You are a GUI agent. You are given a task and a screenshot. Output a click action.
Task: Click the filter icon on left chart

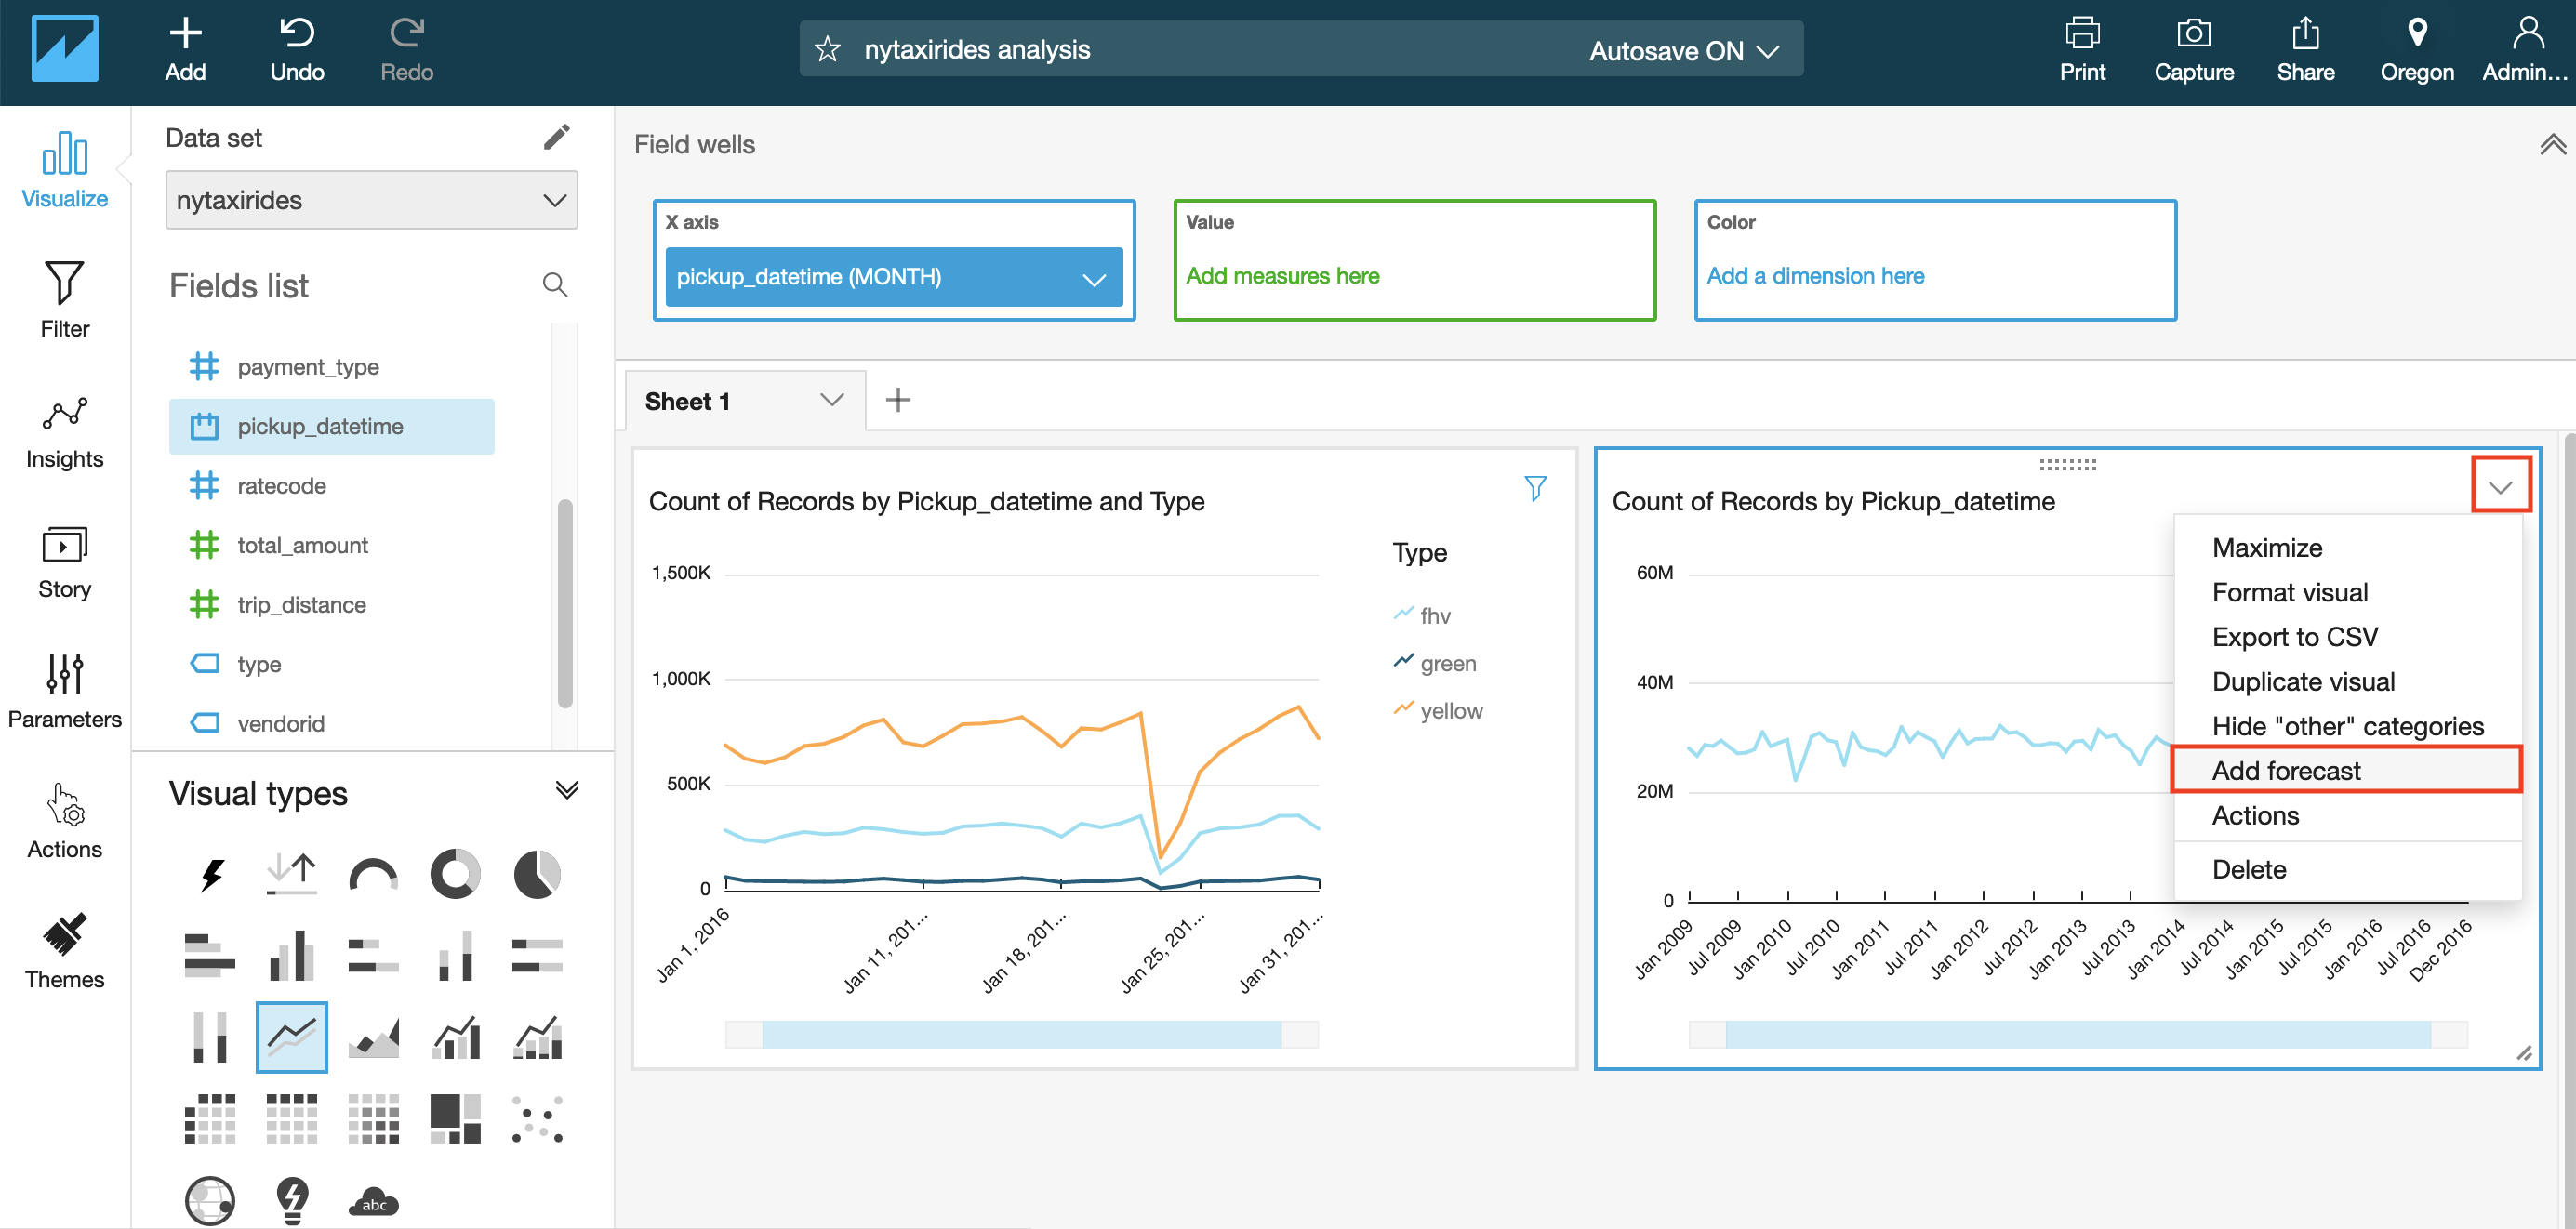(x=1535, y=488)
